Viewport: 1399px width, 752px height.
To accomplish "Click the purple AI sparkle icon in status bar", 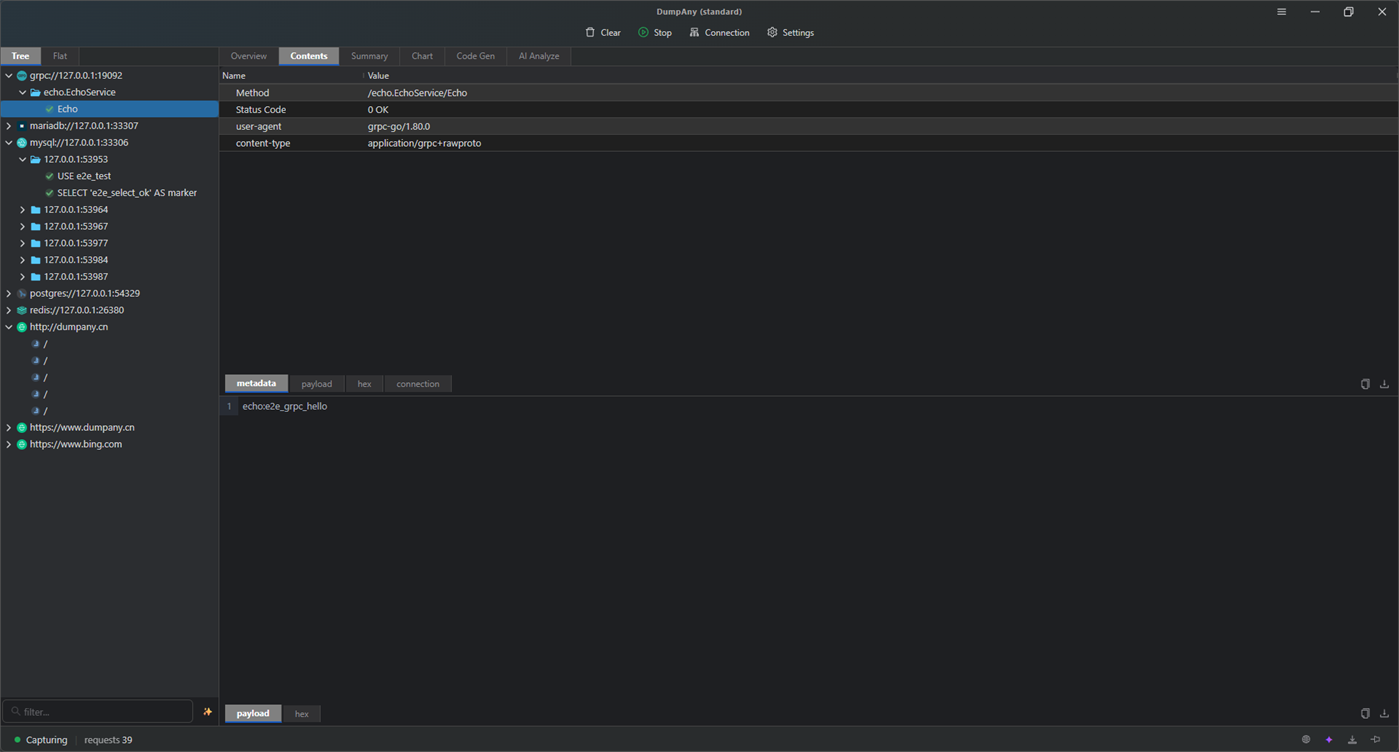I will click(x=1329, y=740).
